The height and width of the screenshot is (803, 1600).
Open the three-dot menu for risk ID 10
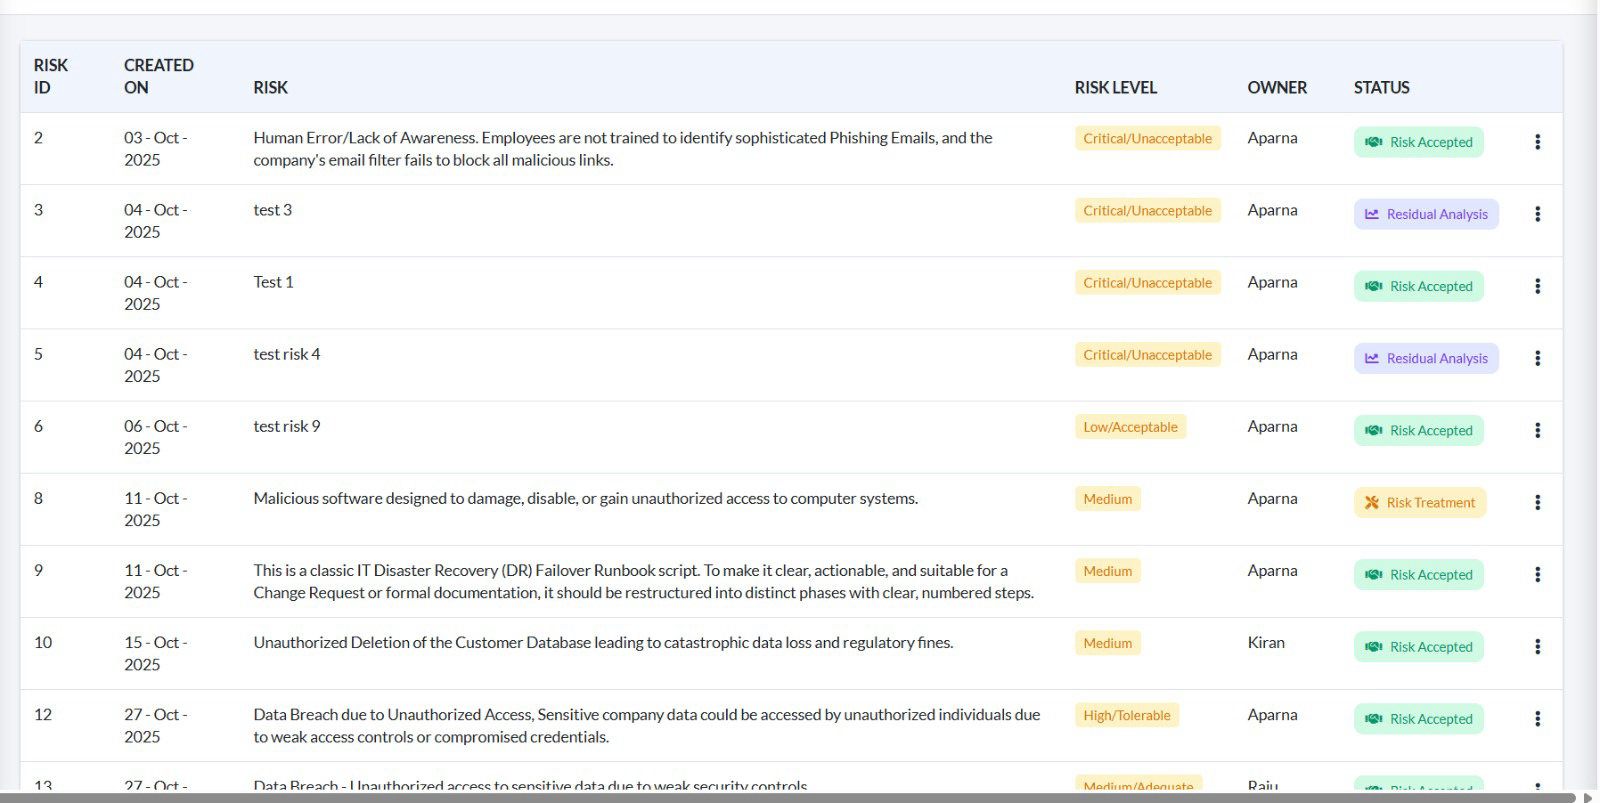(x=1537, y=646)
